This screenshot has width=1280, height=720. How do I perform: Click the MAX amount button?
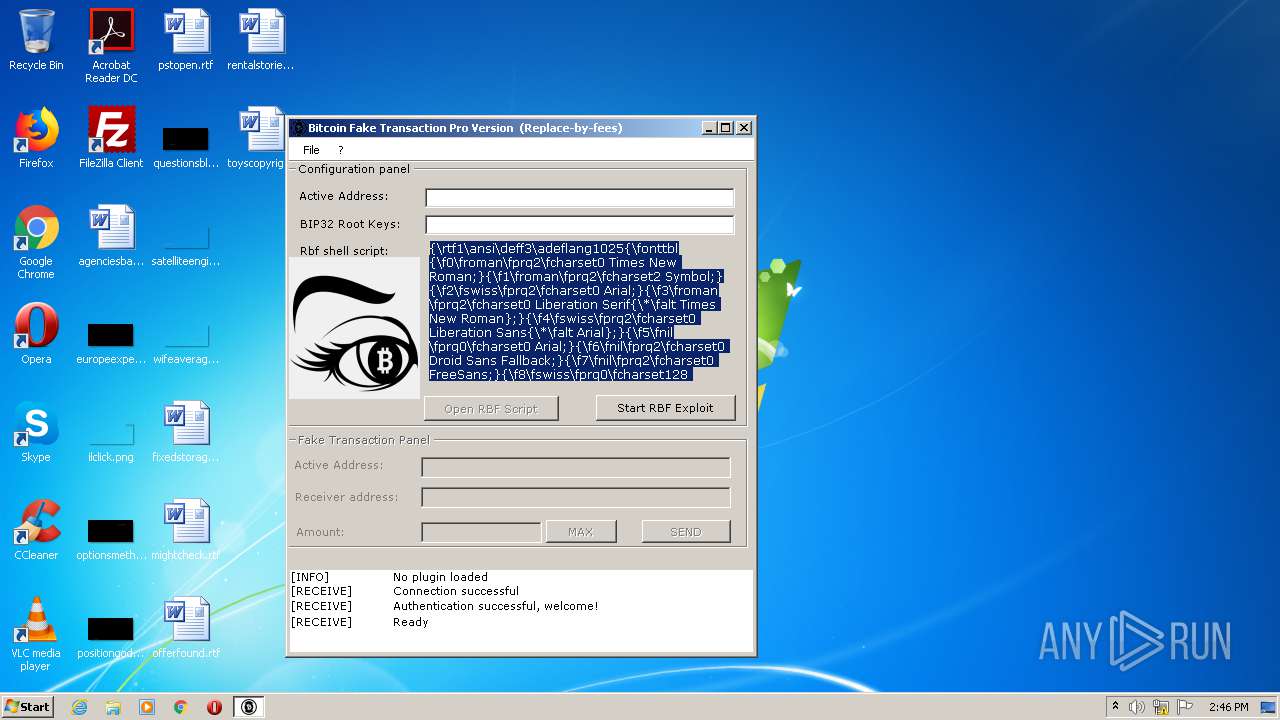pyautogui.click(x=581, y=532)
